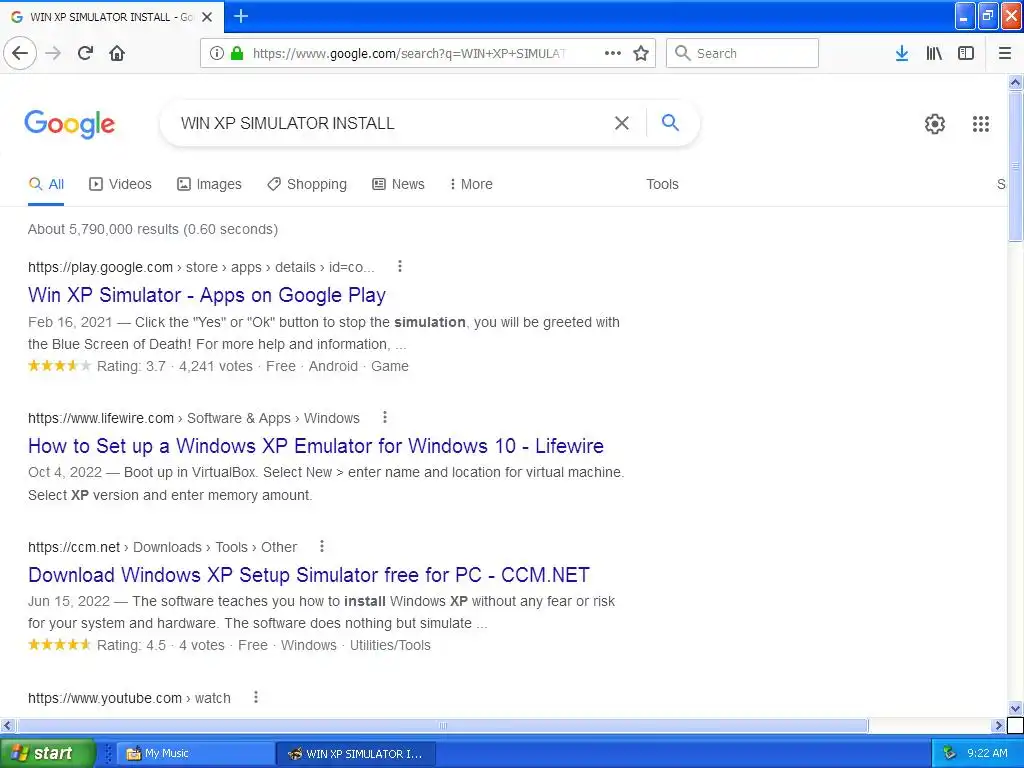Viewport: 1024px width, 768px height.
Task: Click the forward navigation arrow
Action: pos(53,54)
